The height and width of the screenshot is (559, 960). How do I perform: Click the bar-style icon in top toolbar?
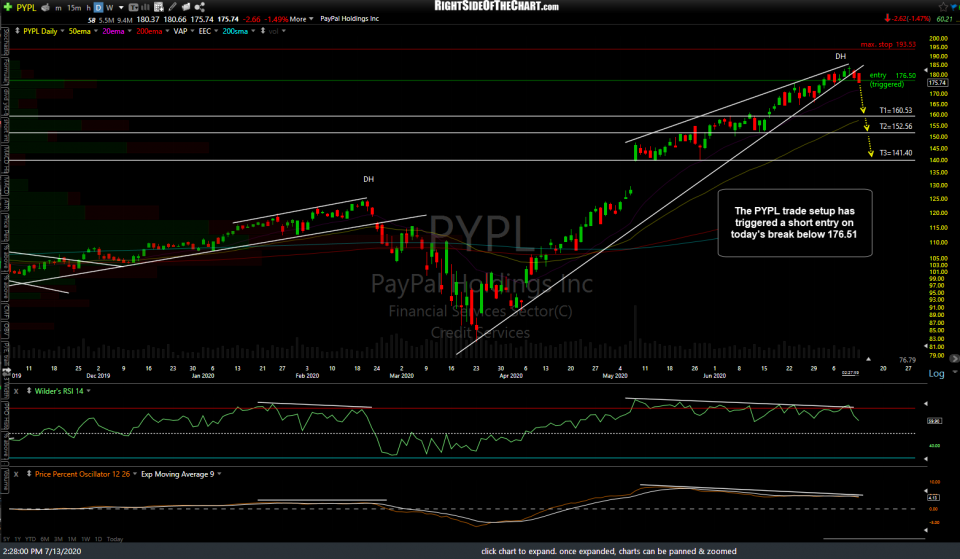[x=146, y=7]
